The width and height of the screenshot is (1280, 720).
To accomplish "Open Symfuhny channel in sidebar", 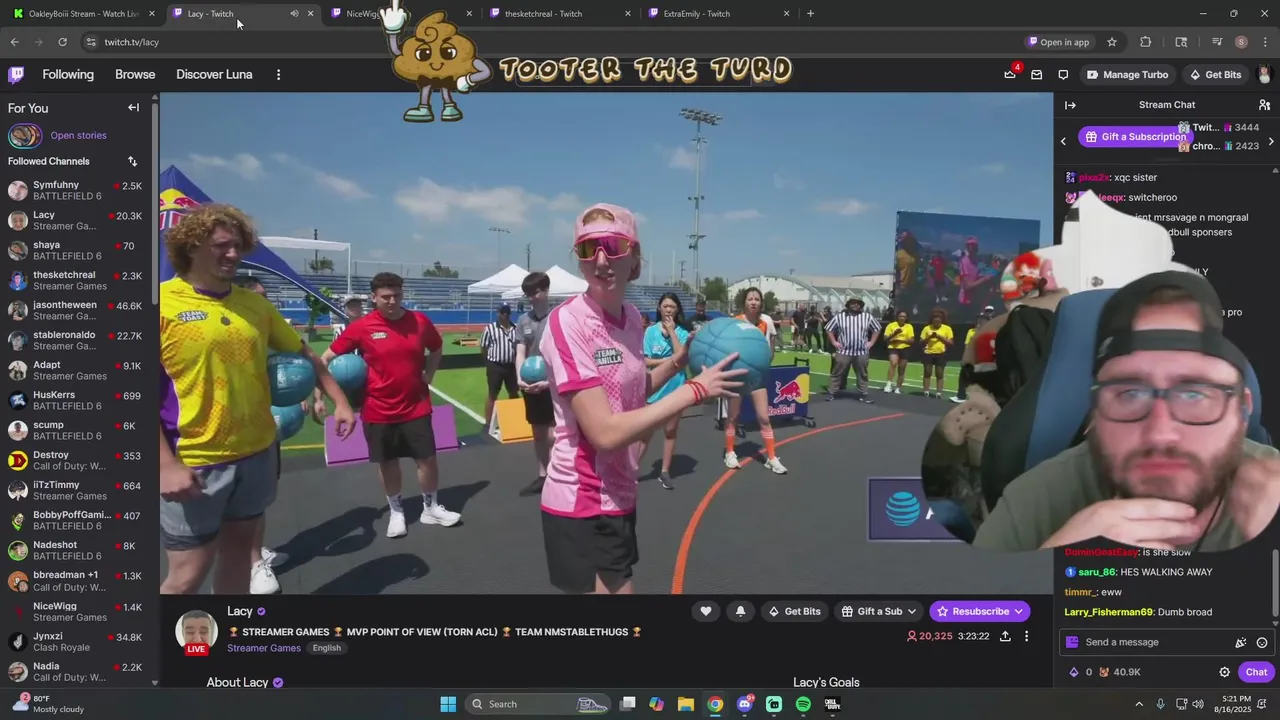I will (x=76, y=190).
